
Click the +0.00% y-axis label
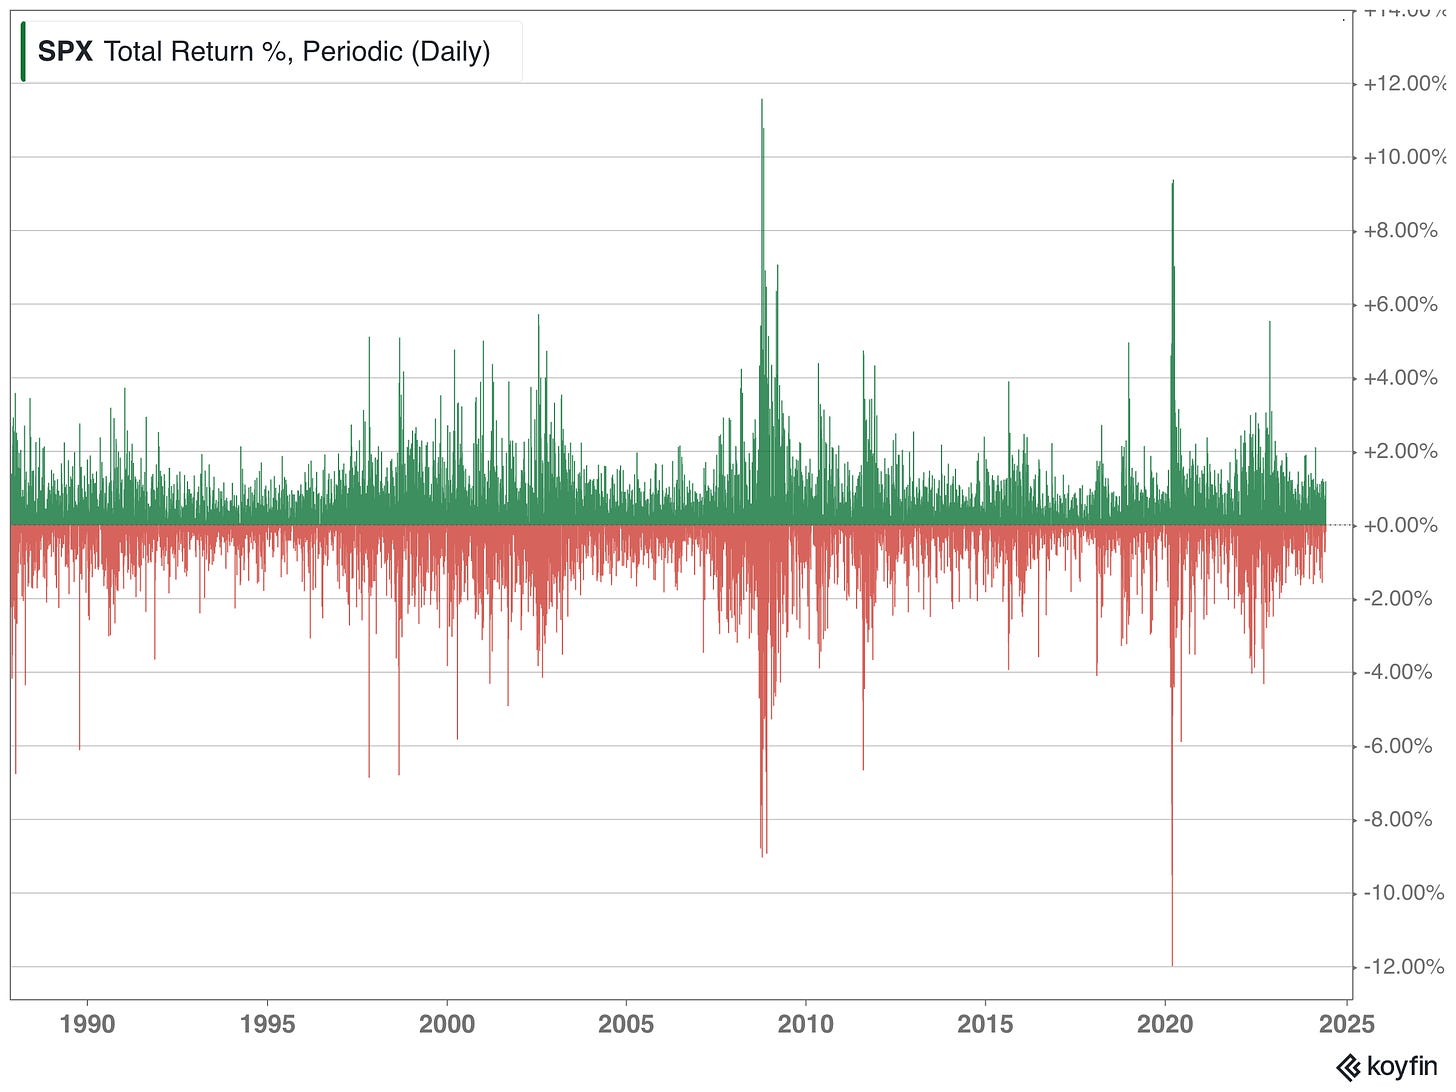tap(1401, 525)
